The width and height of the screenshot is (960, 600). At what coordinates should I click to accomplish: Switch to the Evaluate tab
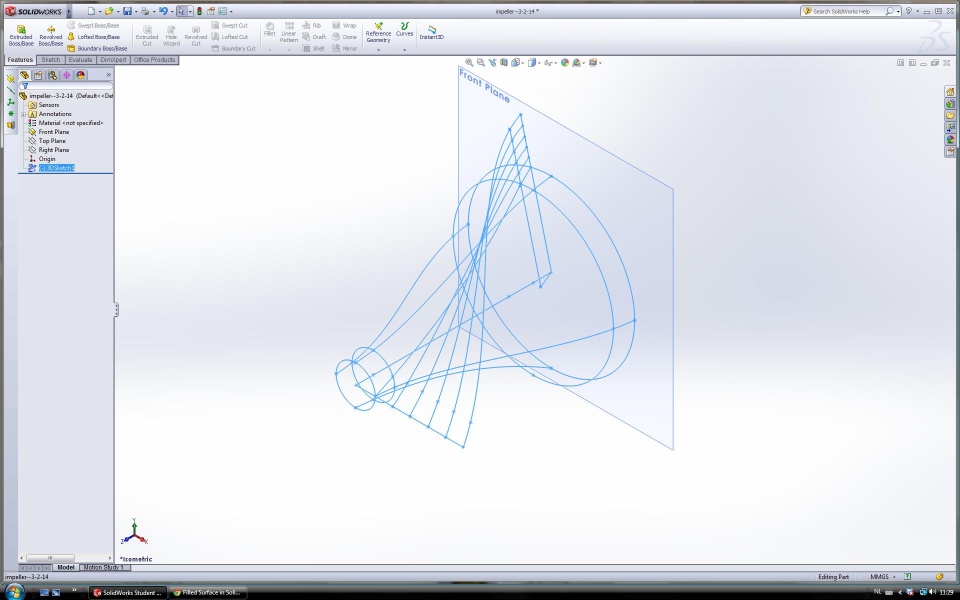pyautogui.click(x=80, y=60)
